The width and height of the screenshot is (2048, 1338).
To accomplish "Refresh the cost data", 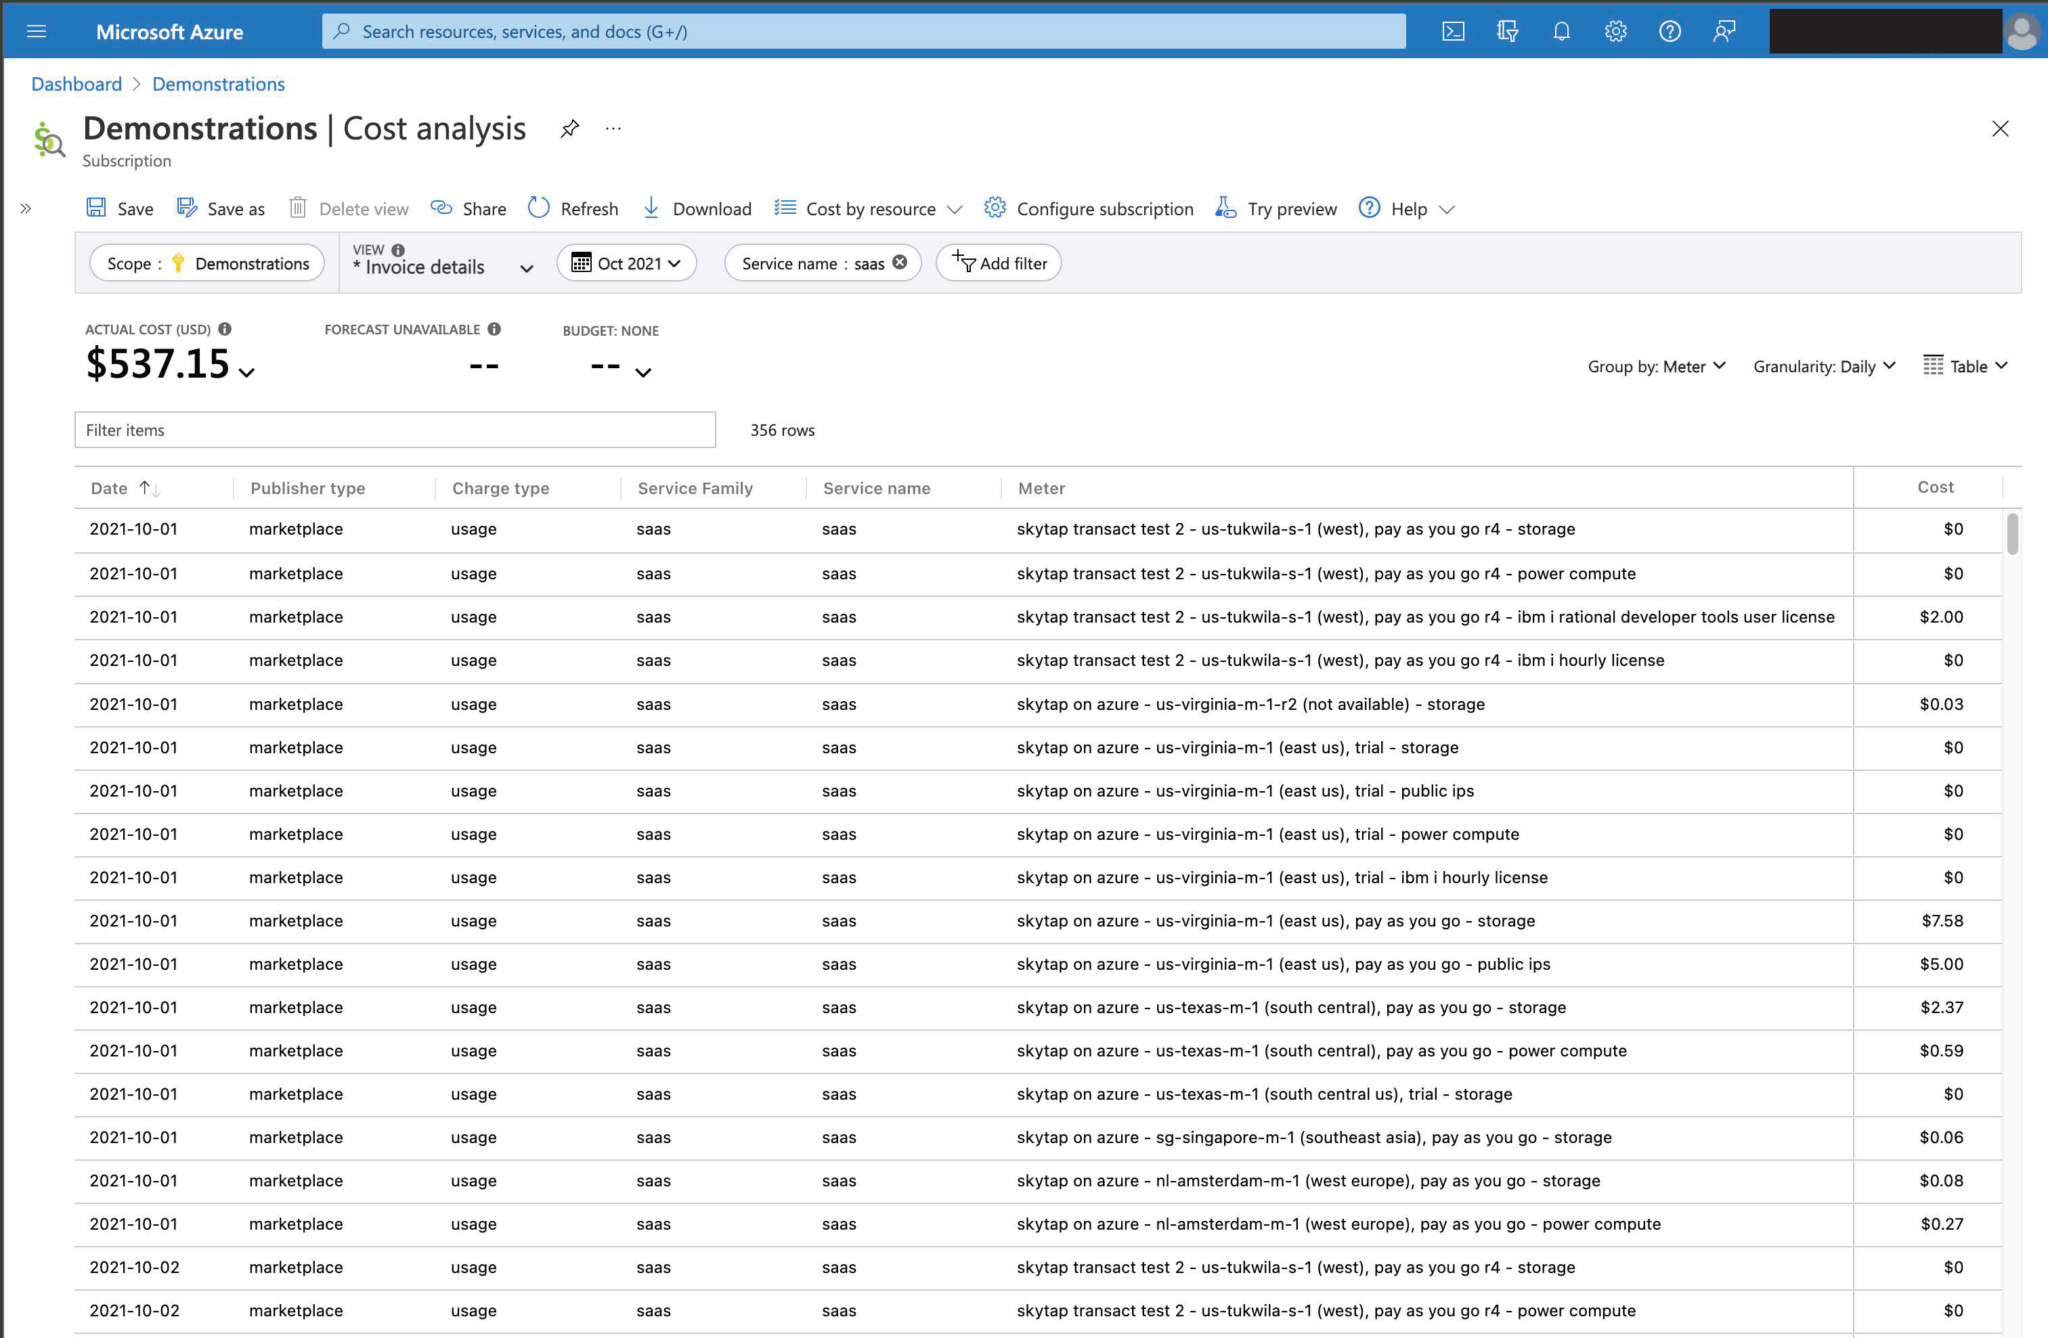I will tap(538, 208).
